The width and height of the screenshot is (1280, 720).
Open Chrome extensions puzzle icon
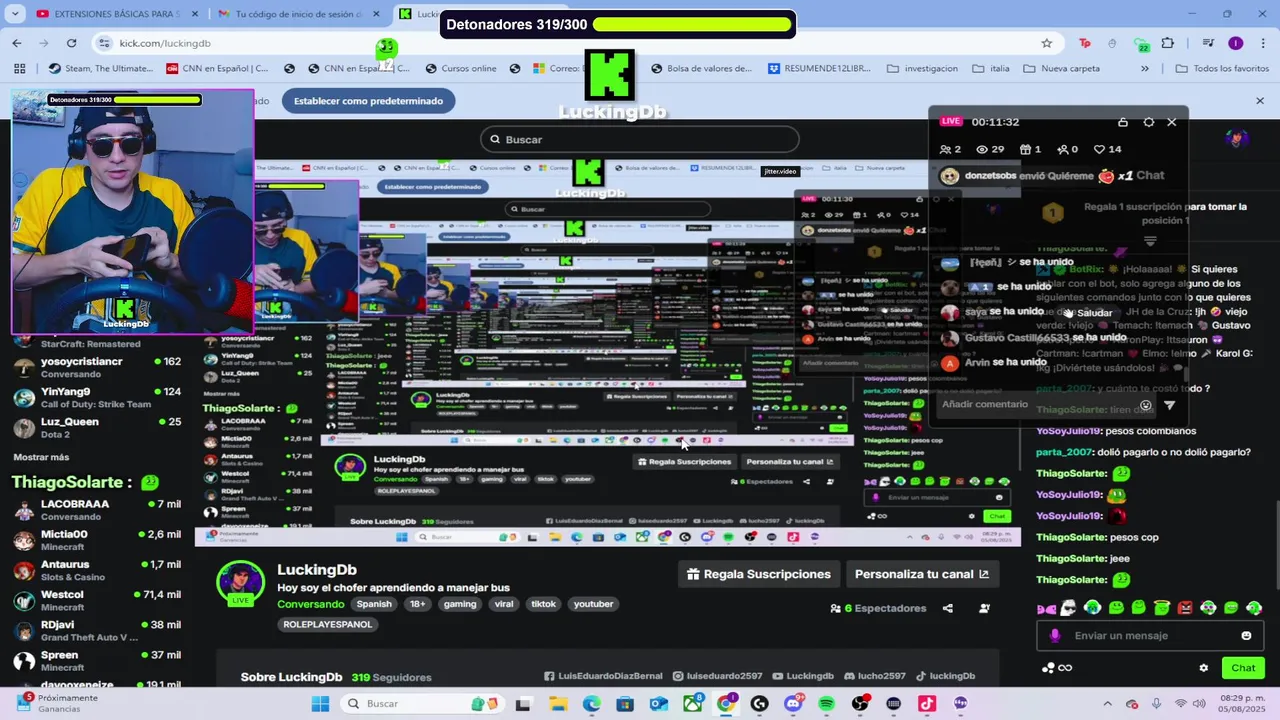pos(1167,43)
